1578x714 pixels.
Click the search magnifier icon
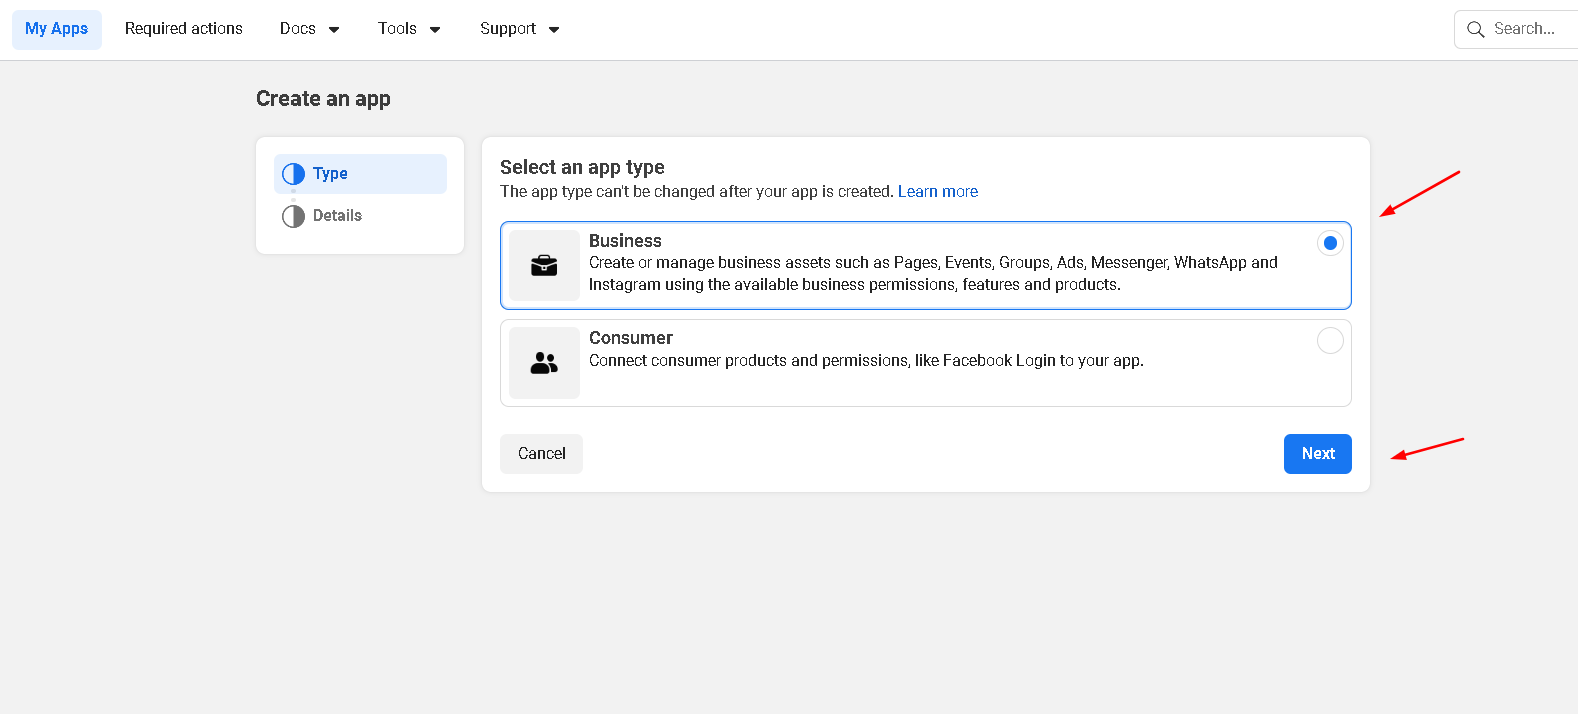click(1475, 30)
